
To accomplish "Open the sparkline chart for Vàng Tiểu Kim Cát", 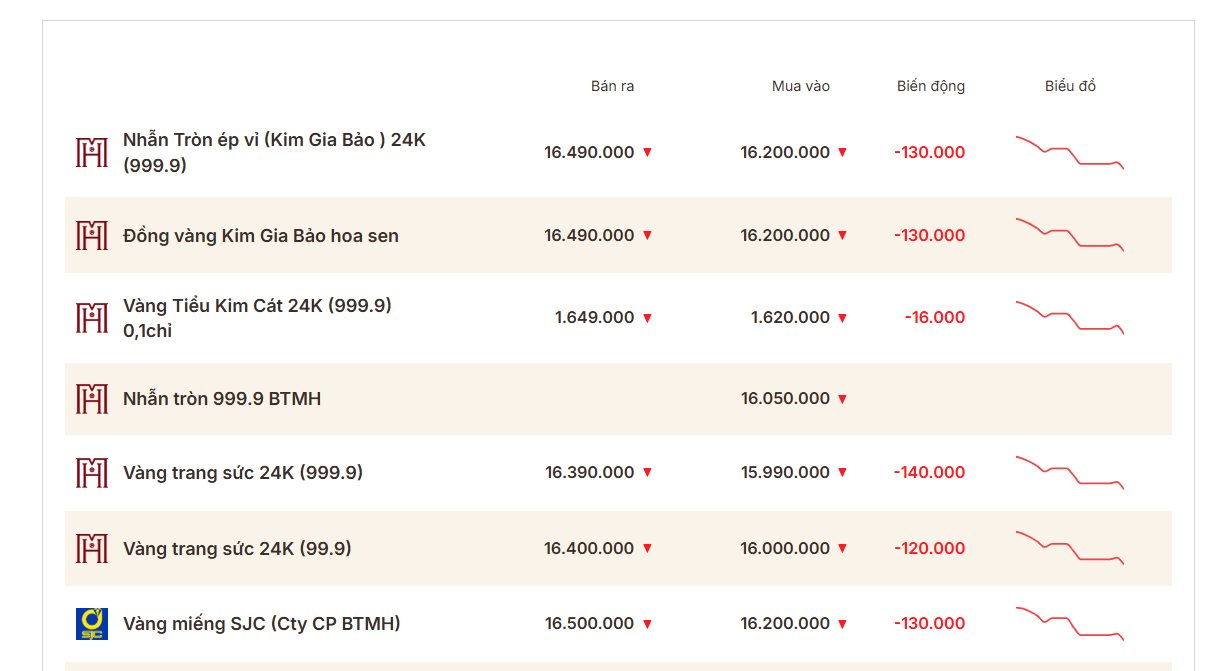I will pos(1070,317).
